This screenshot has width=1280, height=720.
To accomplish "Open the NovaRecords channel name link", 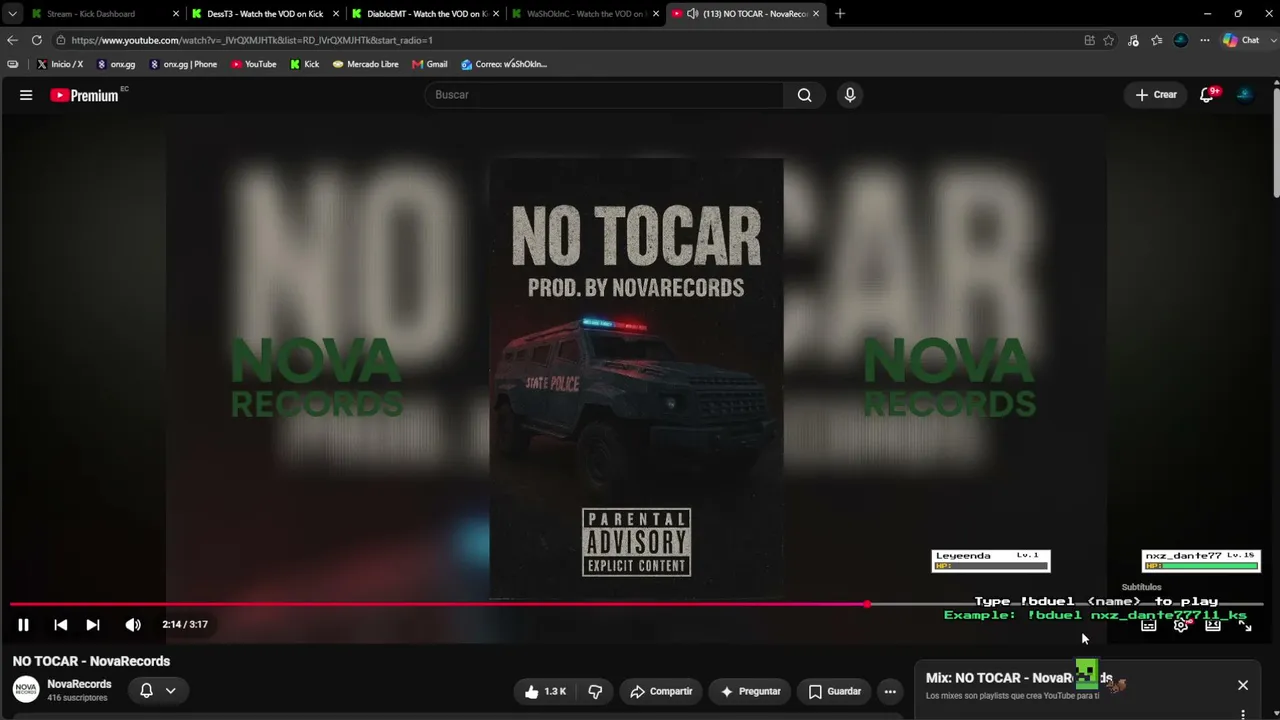I will pyautogui.click(x=79, y=684).
